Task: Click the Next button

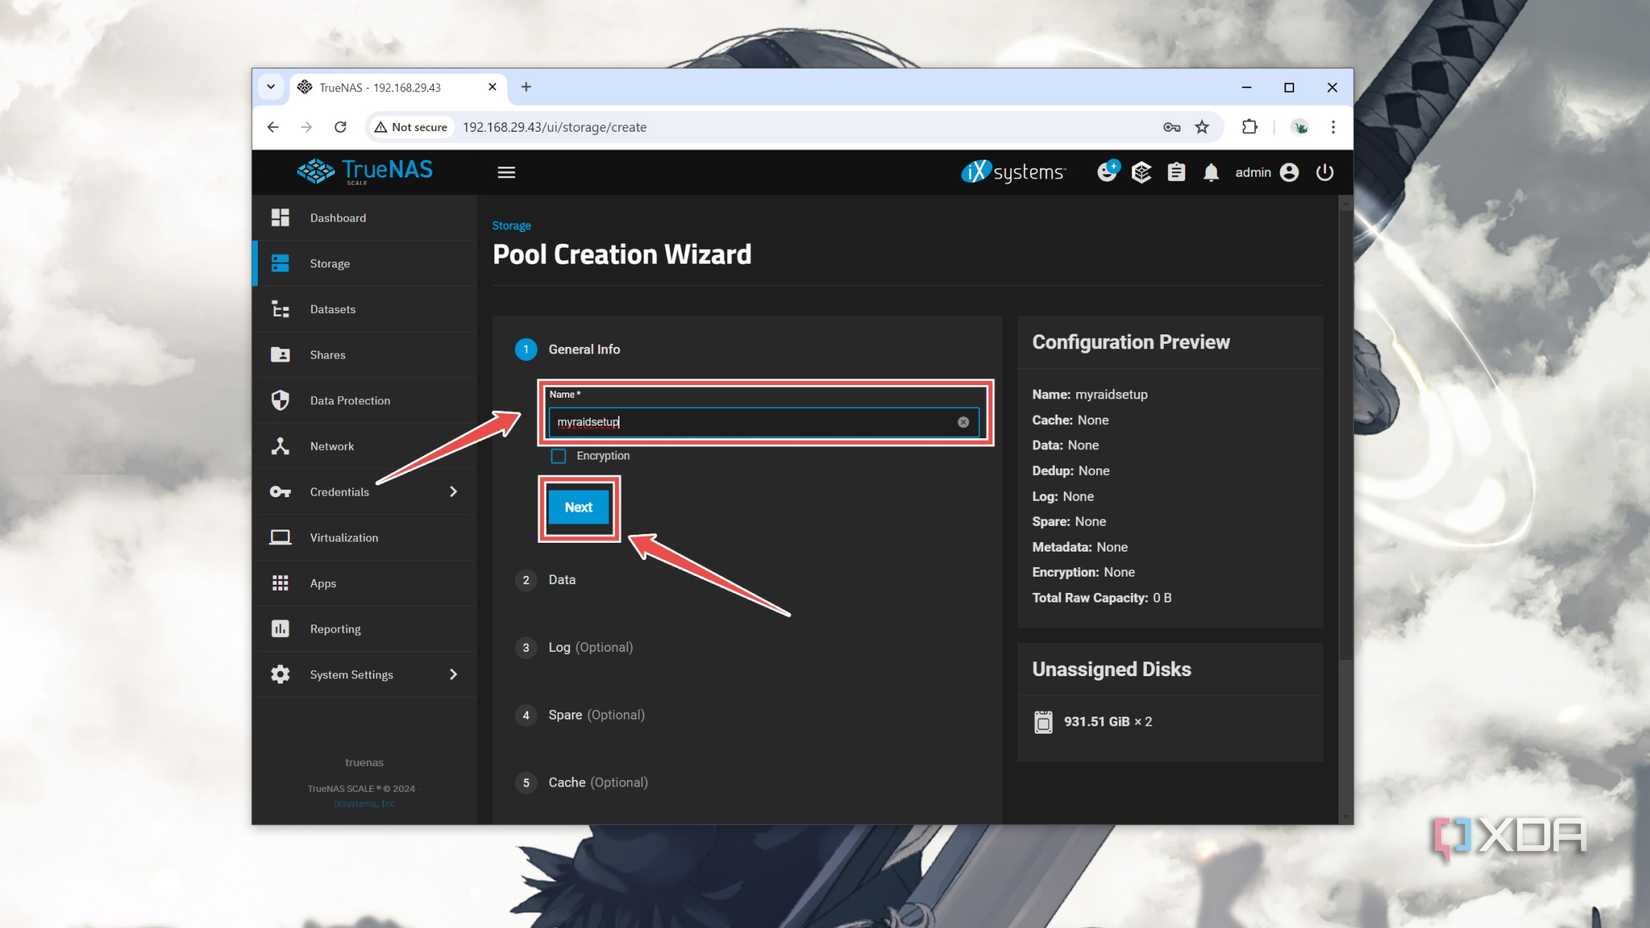Action: tap(578, 507)
